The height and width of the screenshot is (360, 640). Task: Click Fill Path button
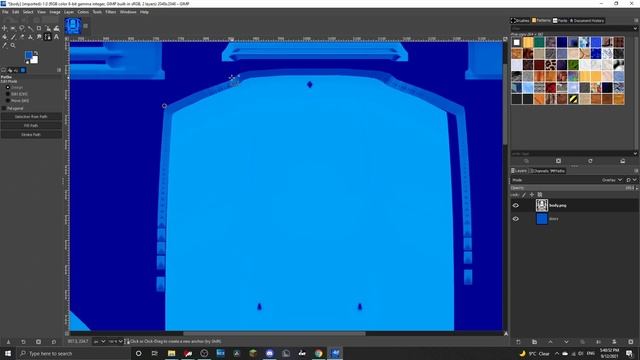(31, 125)
